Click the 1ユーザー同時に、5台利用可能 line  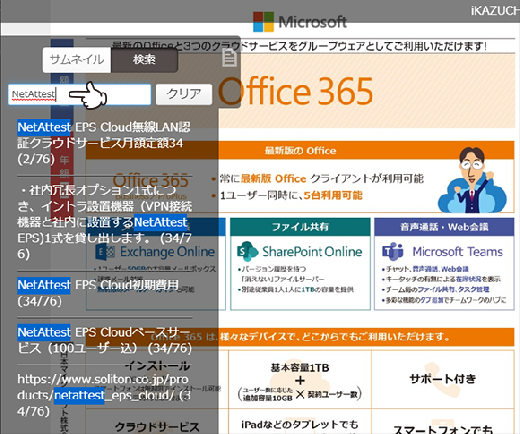(291, 195)
